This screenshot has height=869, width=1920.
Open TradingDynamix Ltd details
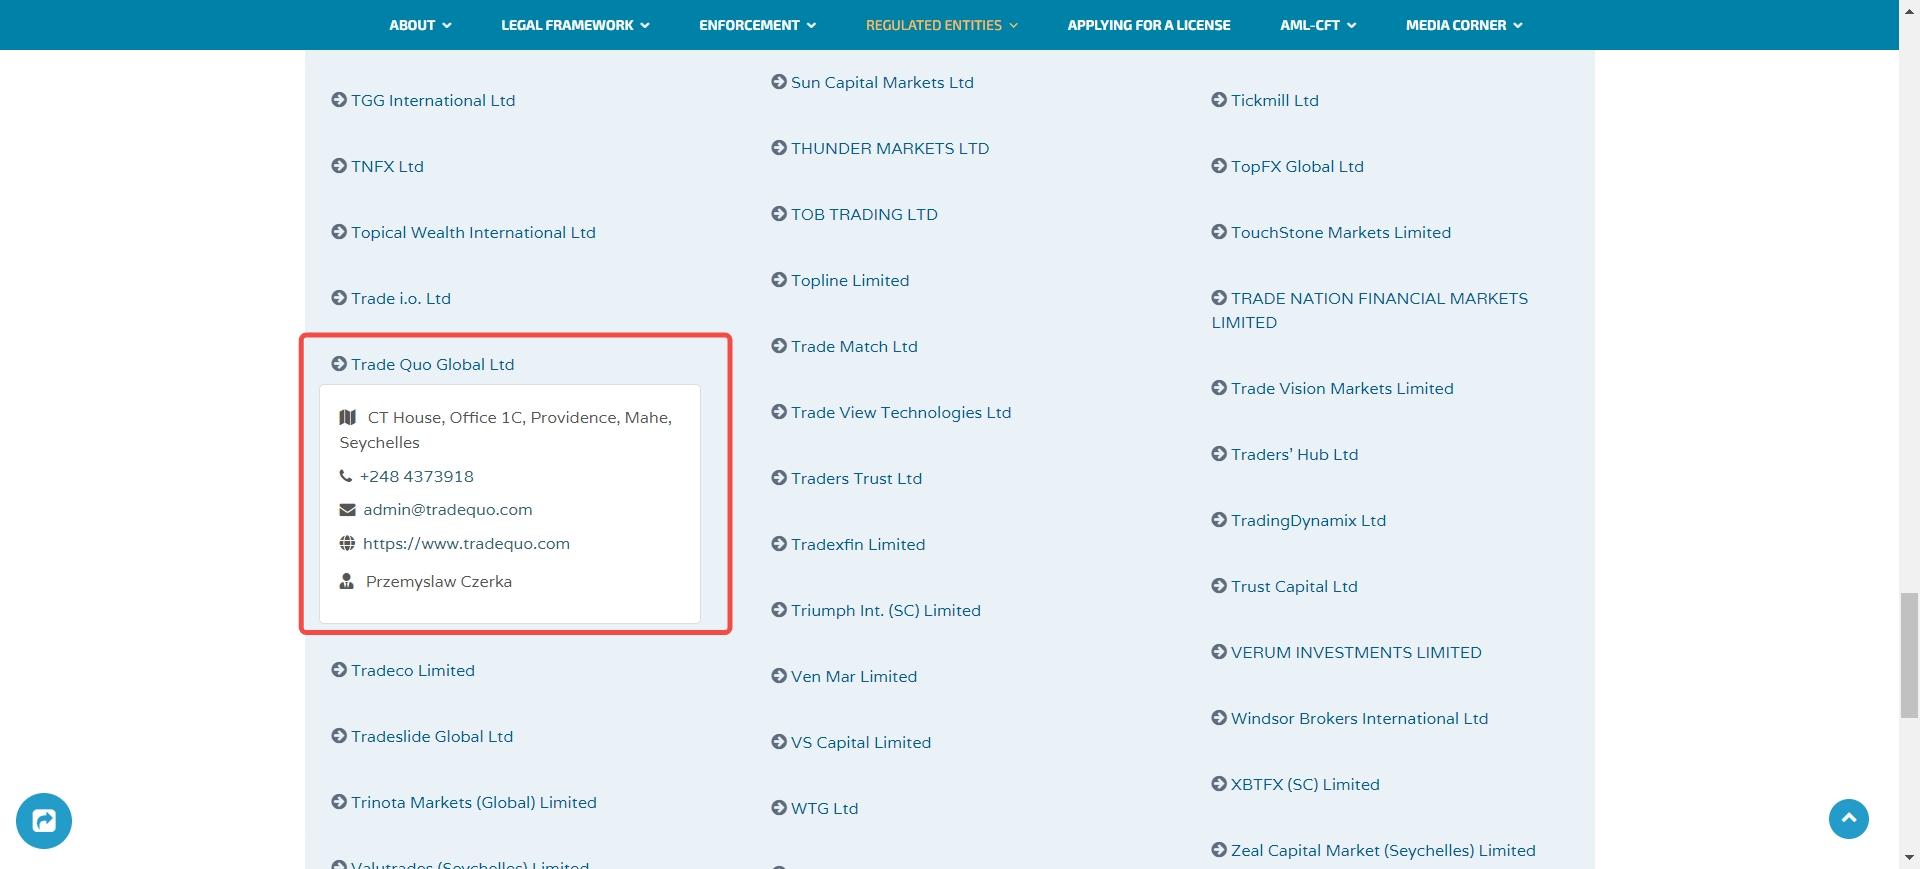click(1298, 520)
